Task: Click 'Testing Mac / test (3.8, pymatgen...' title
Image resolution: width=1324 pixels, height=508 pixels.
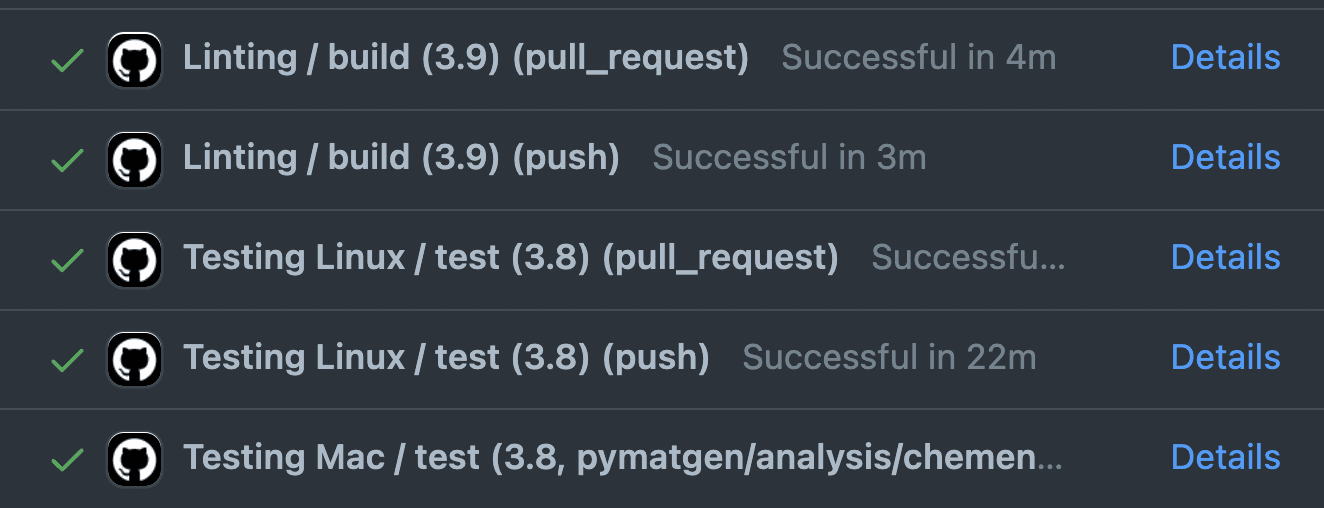Action: click(x=622, y=458)
